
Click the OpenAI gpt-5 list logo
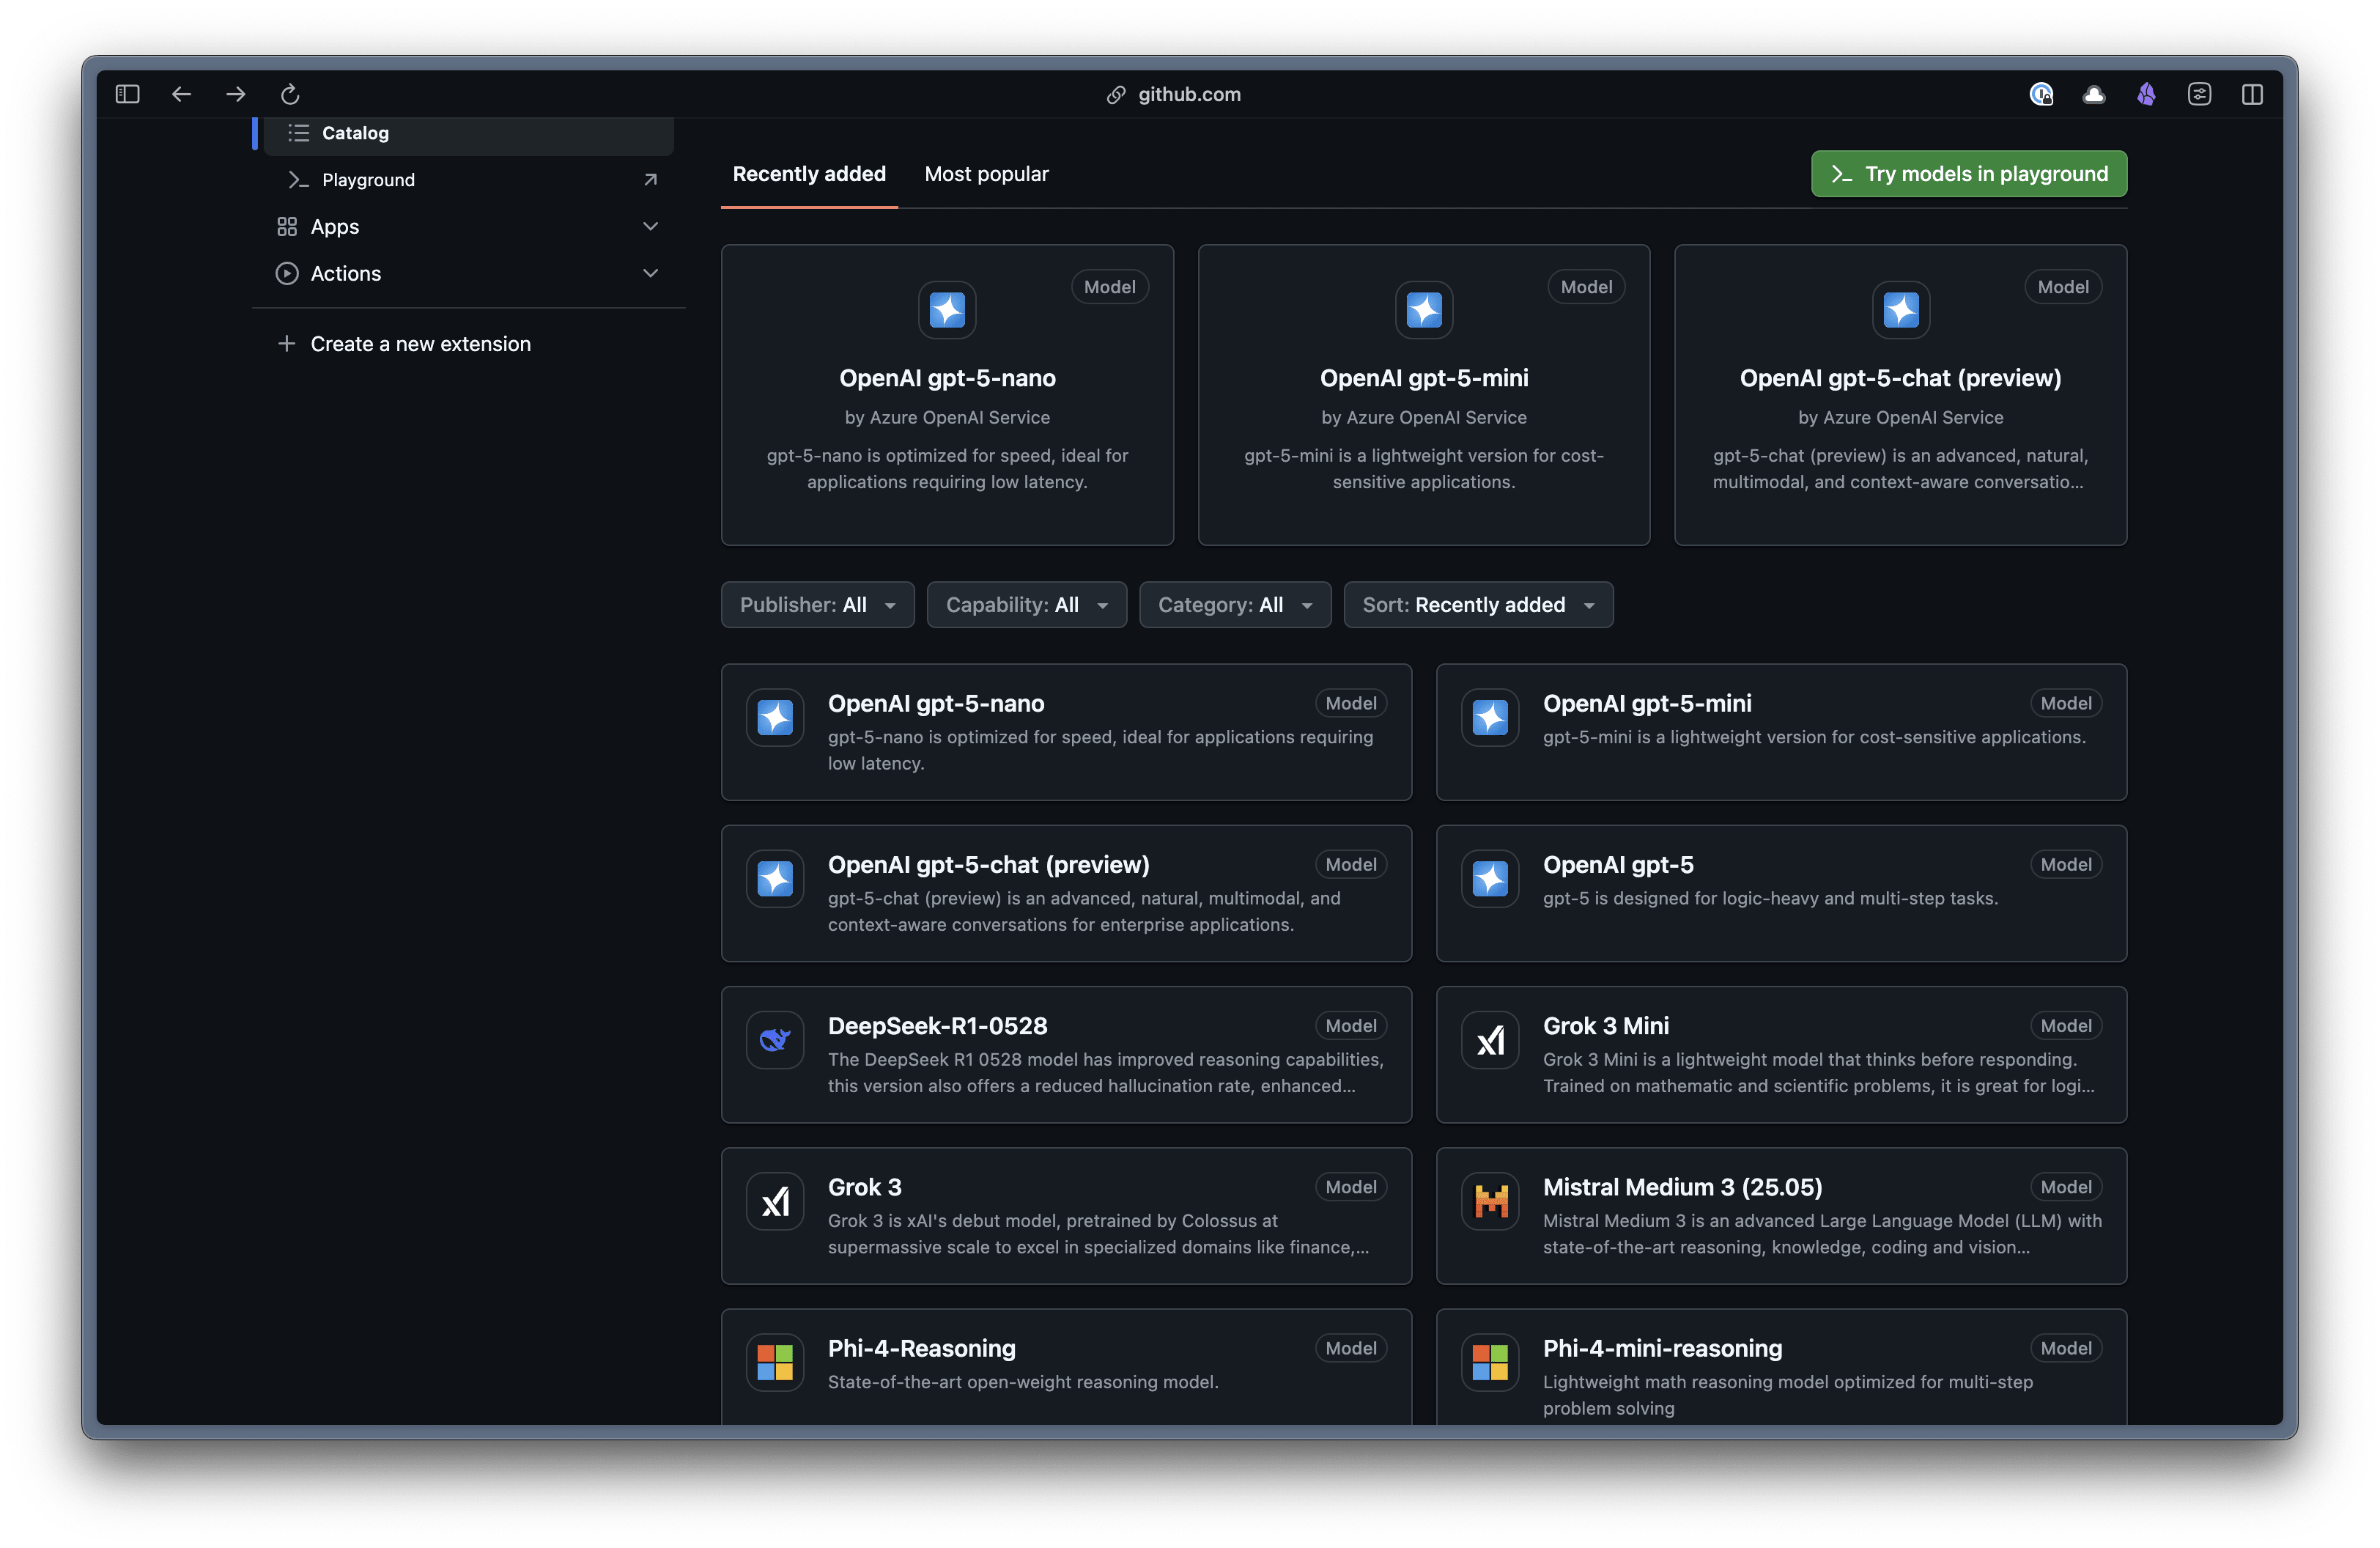coord(1490,879)
